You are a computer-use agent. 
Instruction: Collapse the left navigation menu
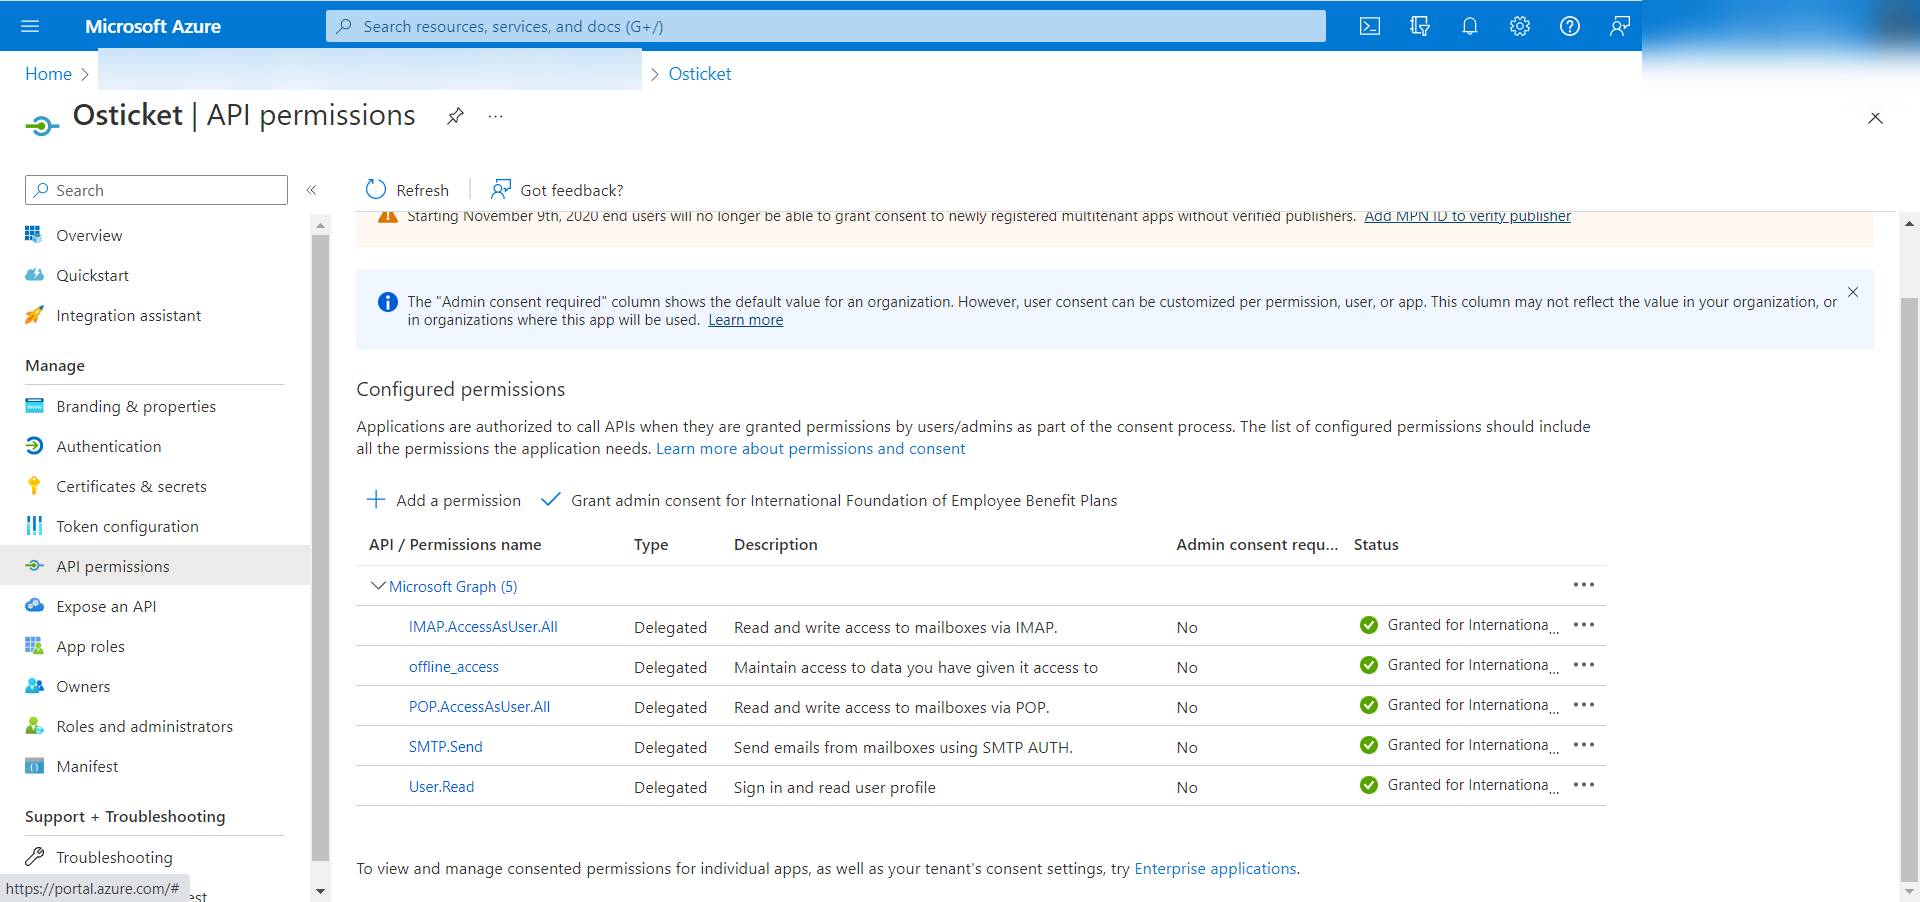pos(311,190)
